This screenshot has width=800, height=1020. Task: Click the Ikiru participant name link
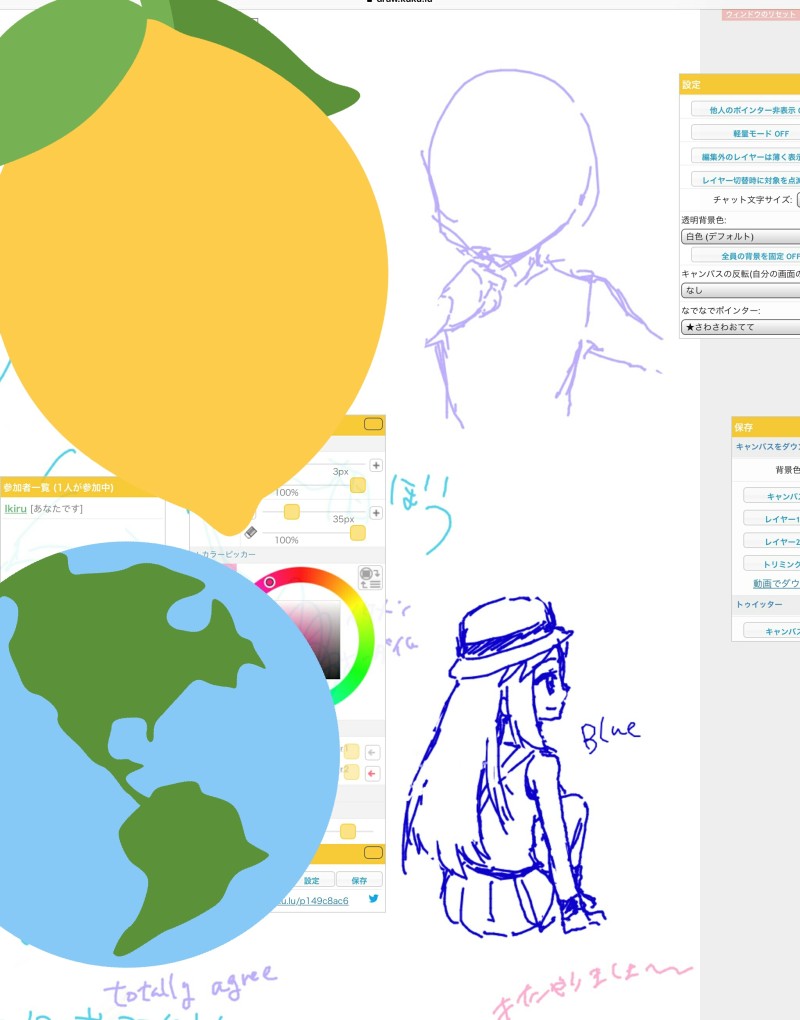(16, 509)
